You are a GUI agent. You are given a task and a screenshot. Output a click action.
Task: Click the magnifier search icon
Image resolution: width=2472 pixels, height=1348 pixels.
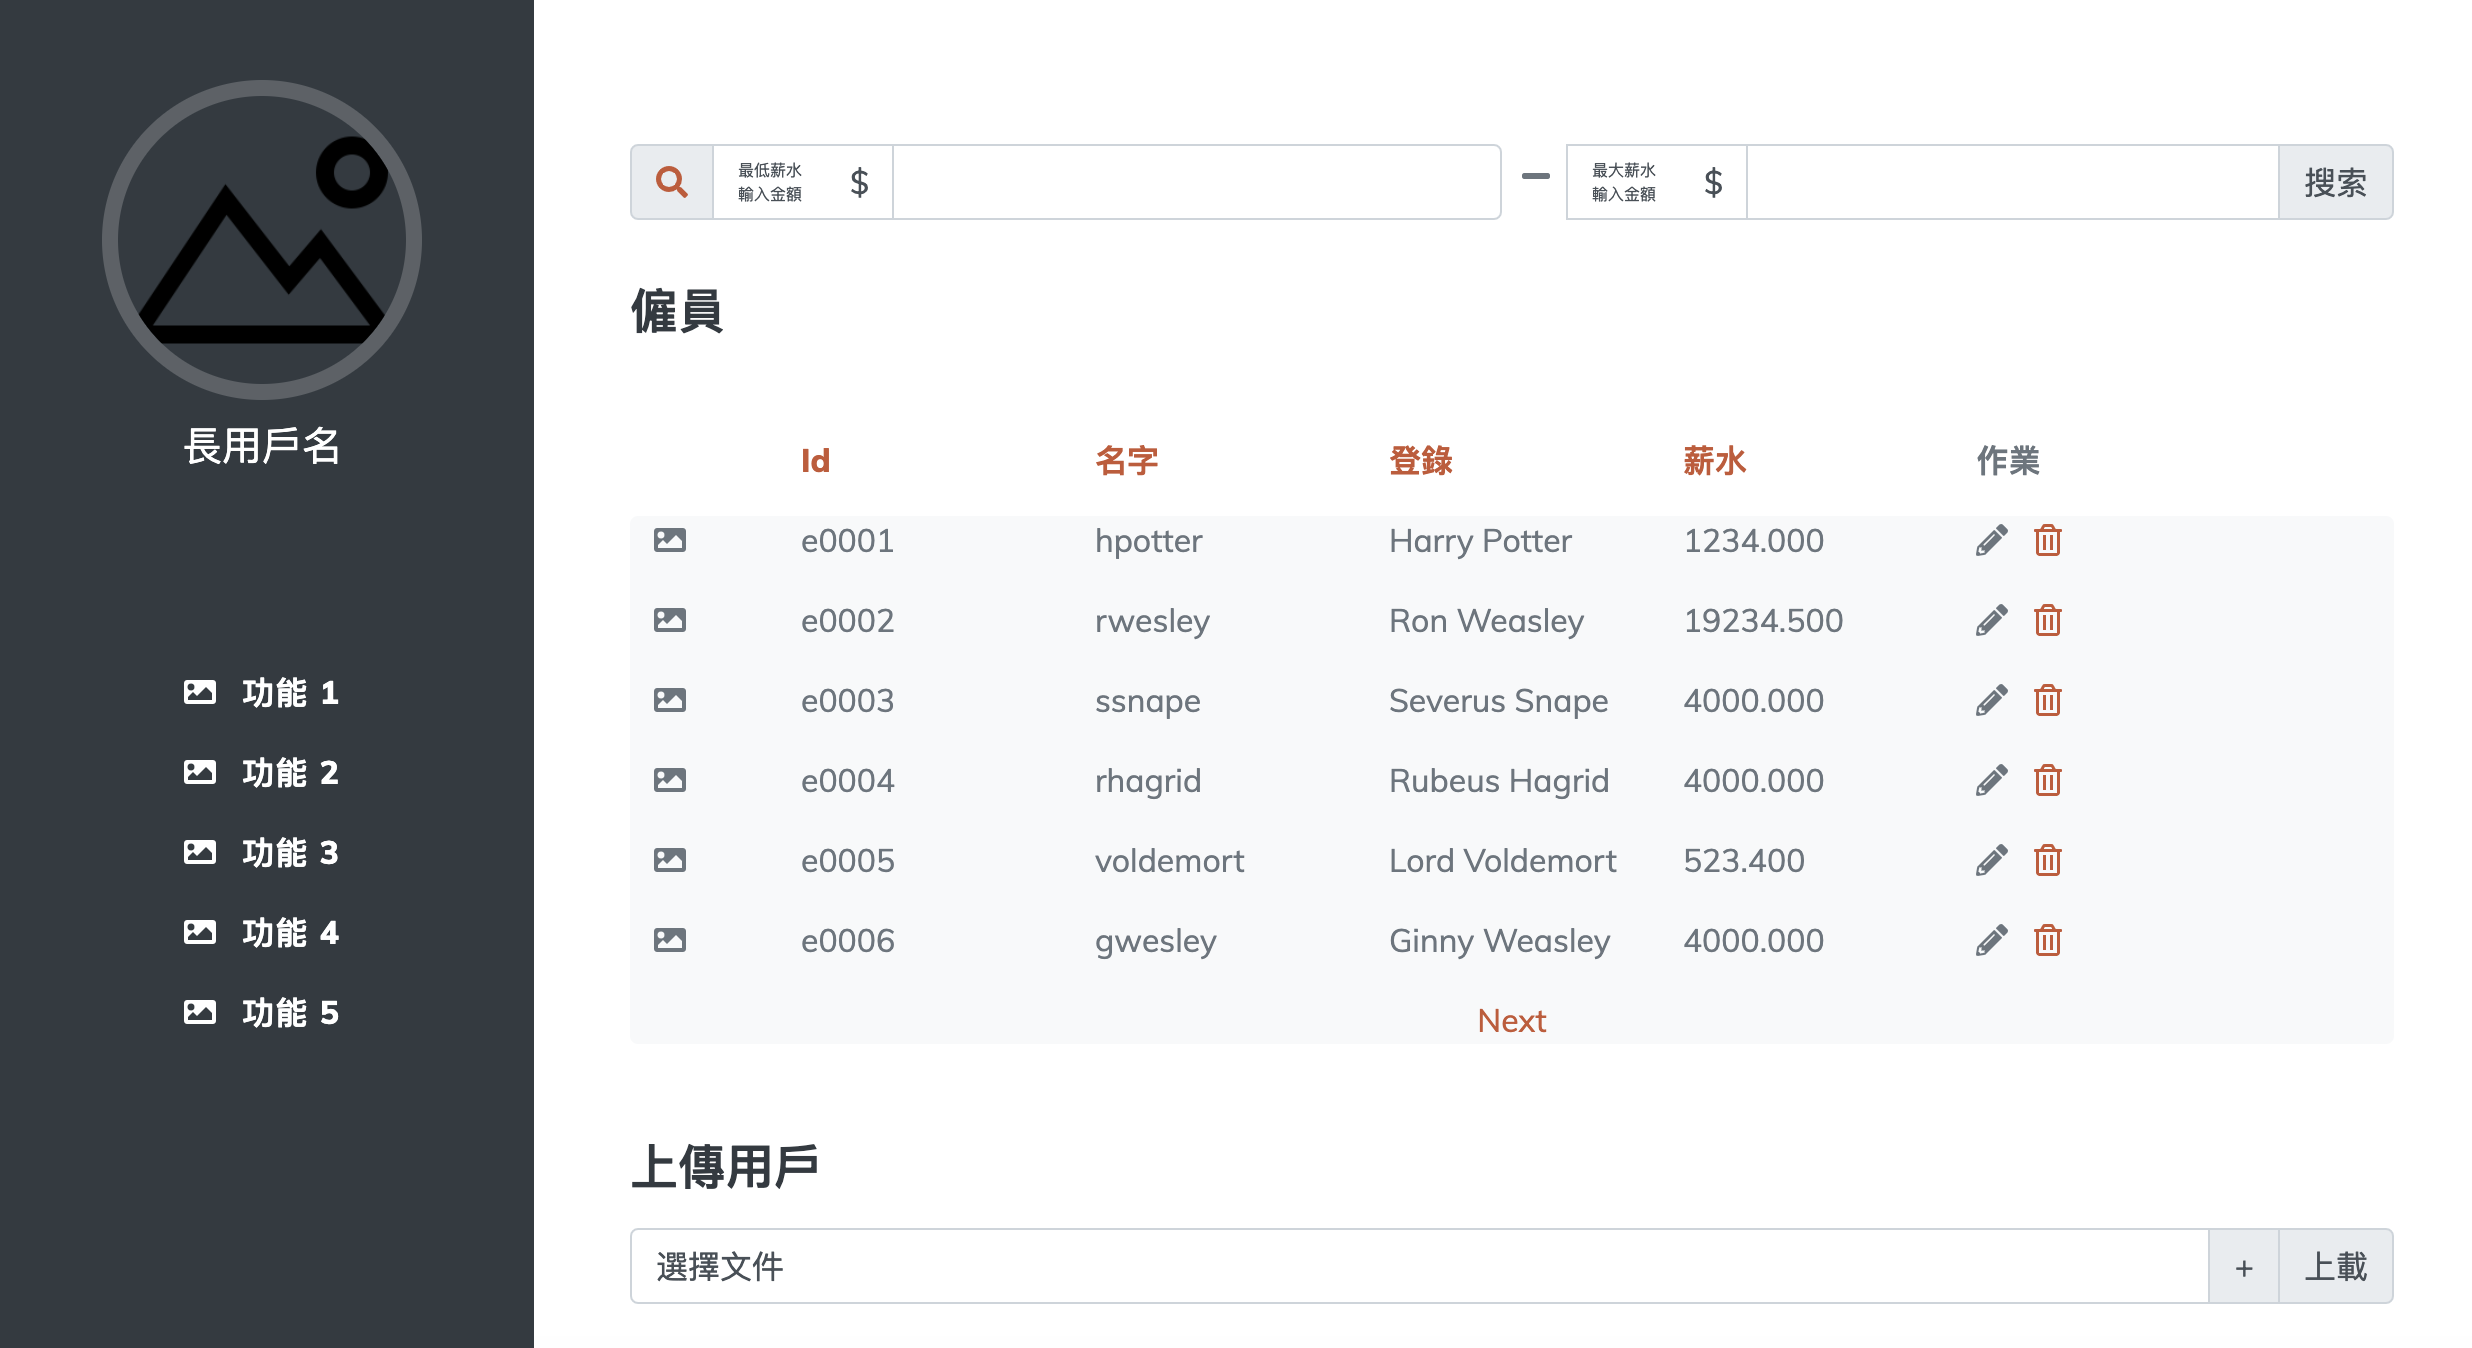[x=672, y=182]
